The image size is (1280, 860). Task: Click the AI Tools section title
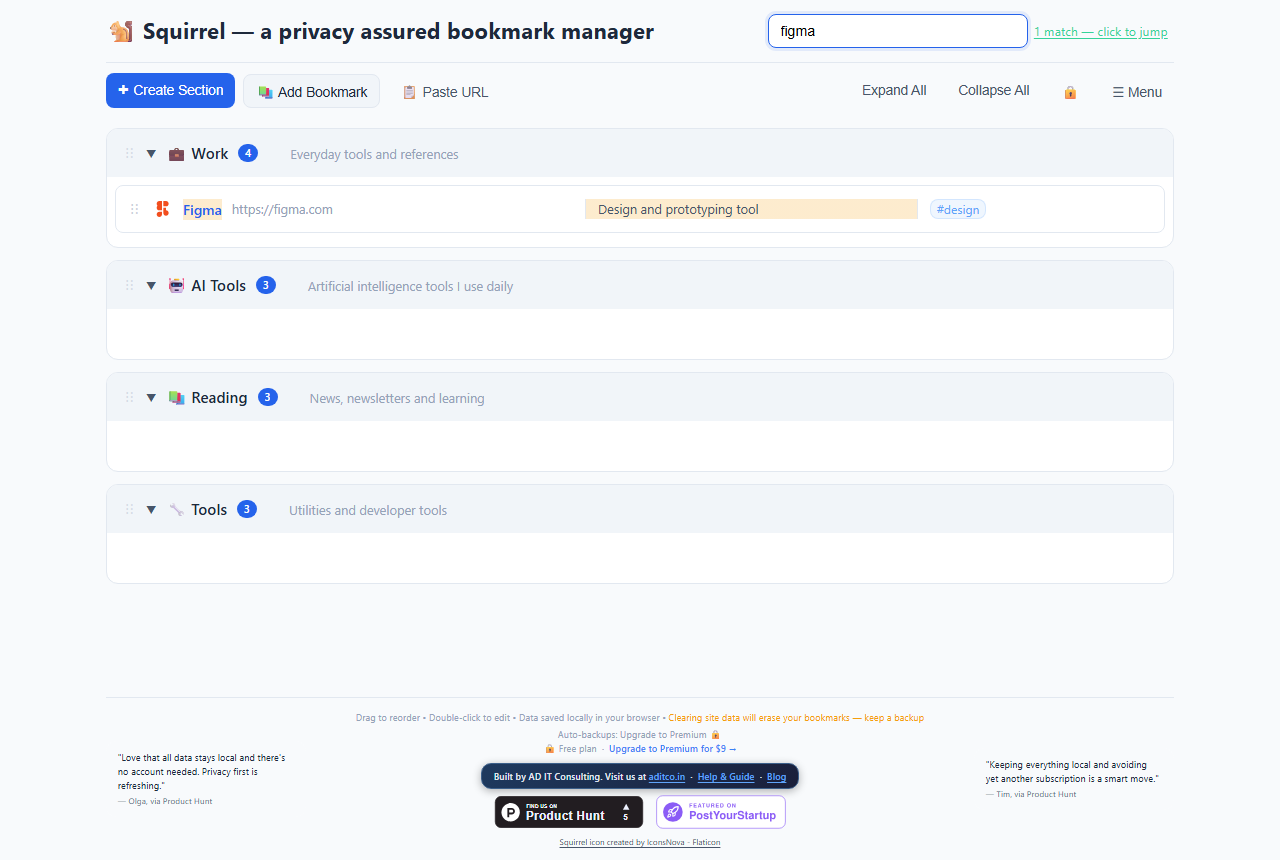[x=219, y=286]
